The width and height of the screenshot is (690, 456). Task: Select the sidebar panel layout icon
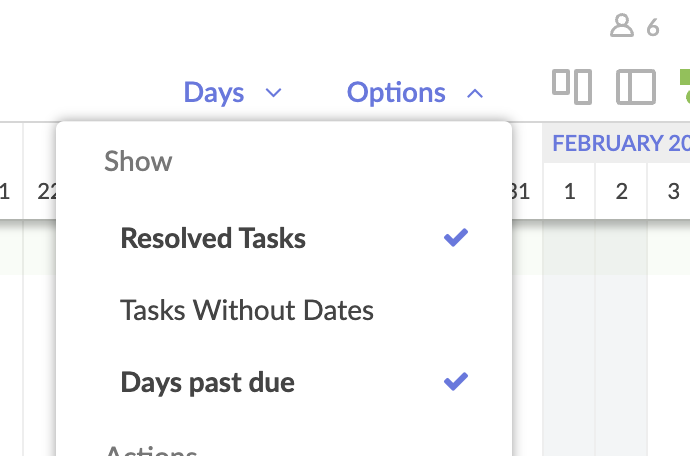click(x=635, y=87)
